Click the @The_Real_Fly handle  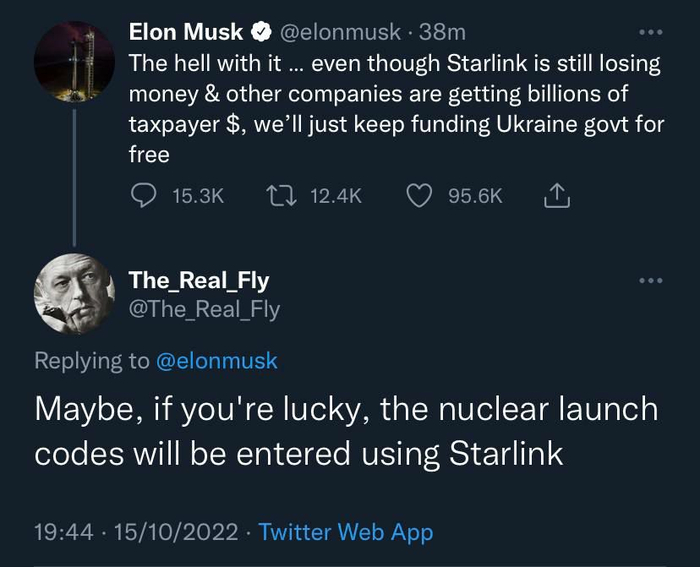click(x=204, y=310)
